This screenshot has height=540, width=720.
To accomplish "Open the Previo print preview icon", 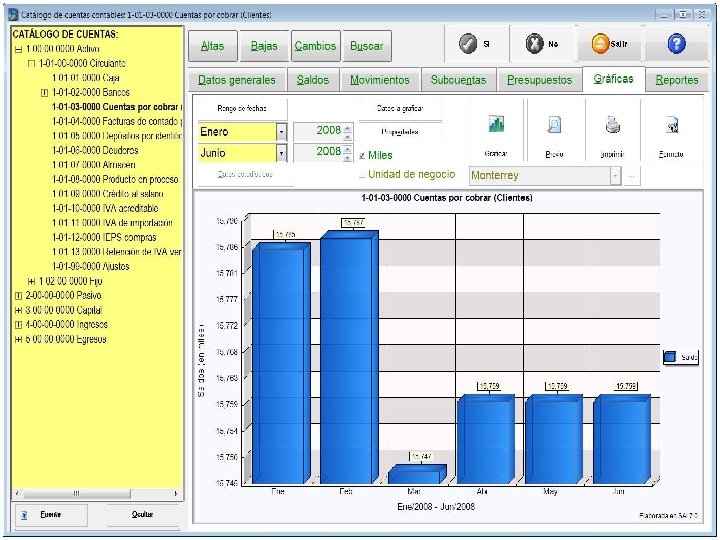I will [554, 125].
